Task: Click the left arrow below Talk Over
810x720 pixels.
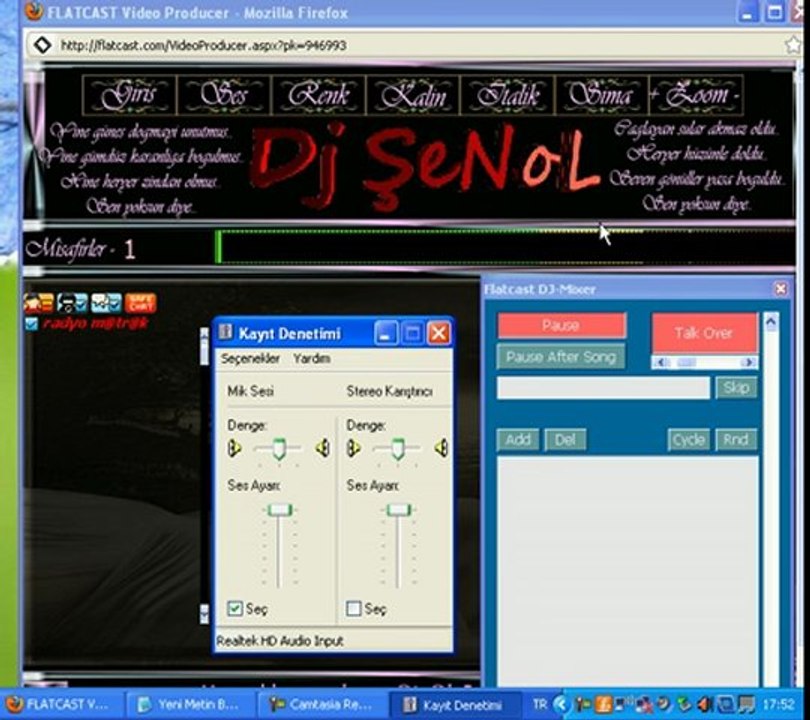Action: (x=661, y=363)
